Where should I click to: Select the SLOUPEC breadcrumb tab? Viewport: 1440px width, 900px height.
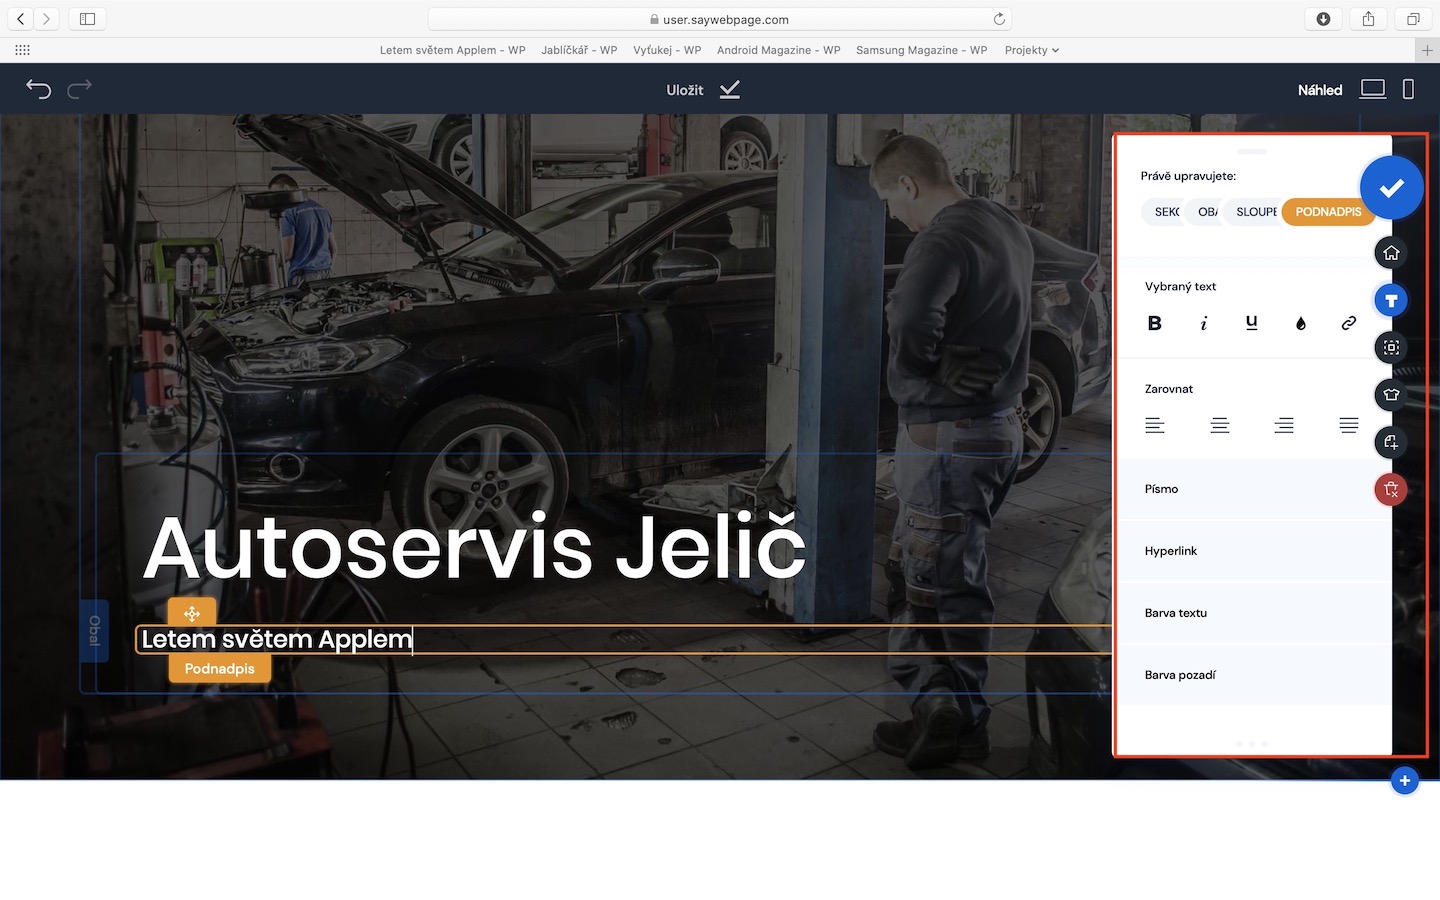point(1256,212)
